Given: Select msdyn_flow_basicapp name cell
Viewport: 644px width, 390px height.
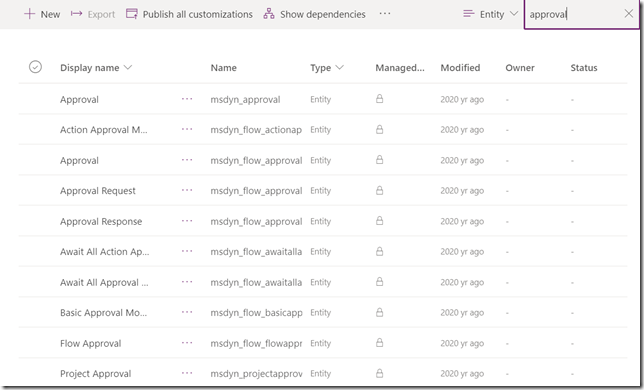Looking at the screenshot, I should point(256,313).
